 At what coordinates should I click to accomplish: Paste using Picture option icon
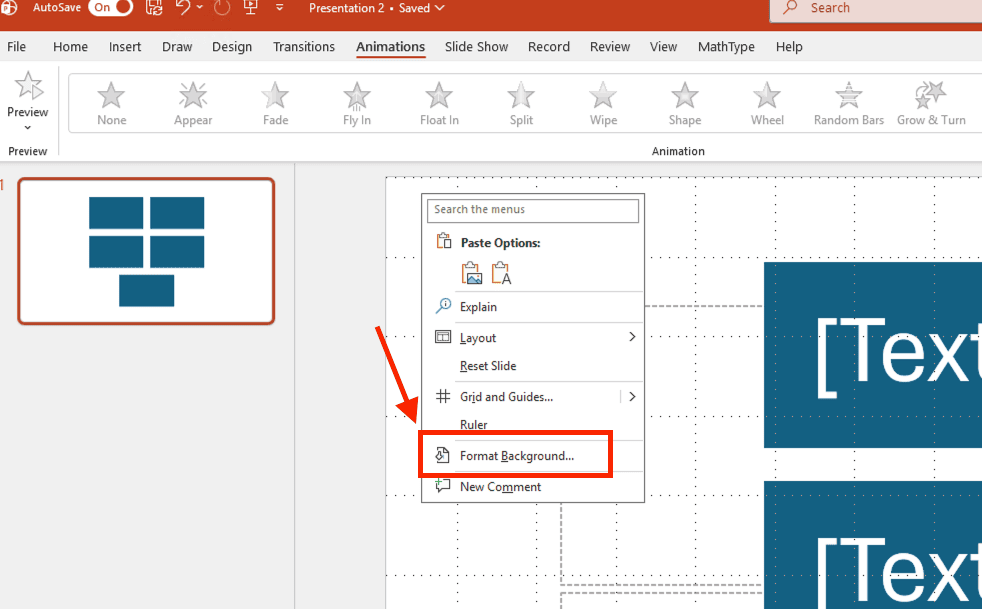pyautogui.click(x=472, y=273)
